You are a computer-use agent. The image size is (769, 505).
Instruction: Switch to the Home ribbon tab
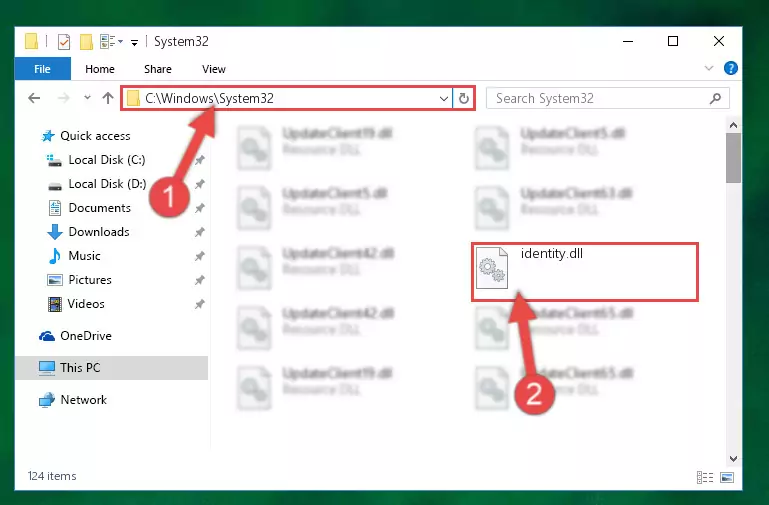[x=100, y=69]
